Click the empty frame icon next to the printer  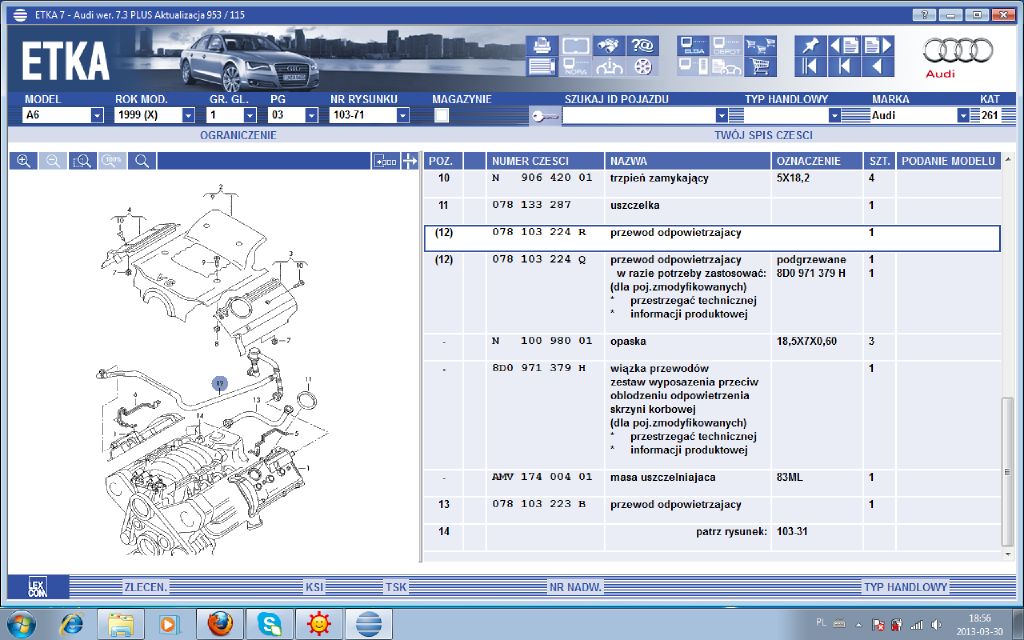pyautogui.click(x=575, y=46)
